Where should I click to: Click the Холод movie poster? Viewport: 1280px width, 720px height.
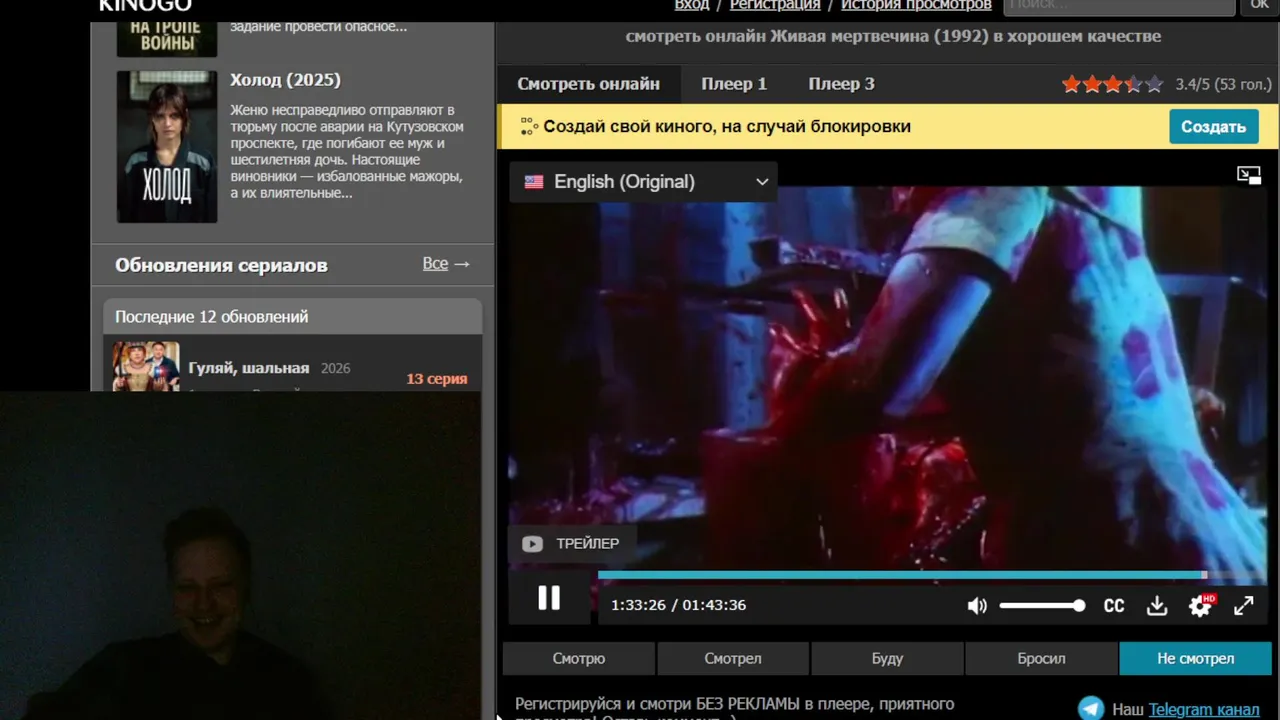tap(166, 146)
